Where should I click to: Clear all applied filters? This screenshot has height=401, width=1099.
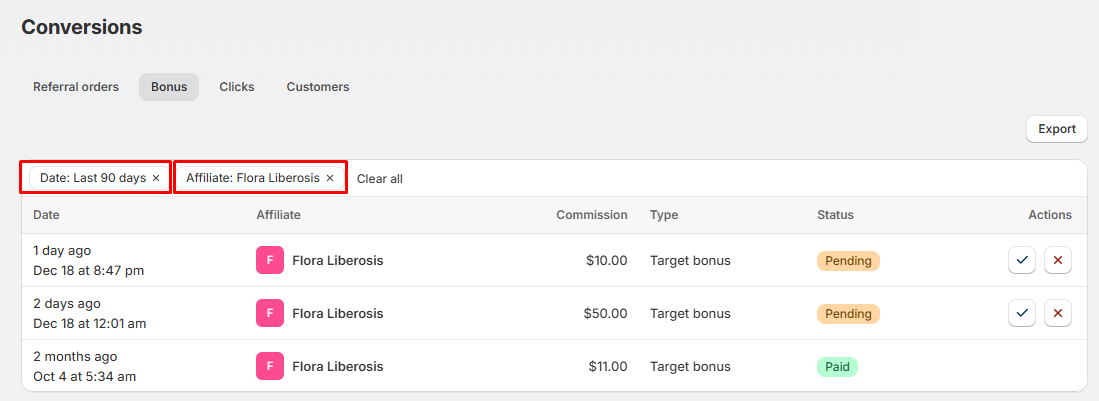tap(380, 179)
